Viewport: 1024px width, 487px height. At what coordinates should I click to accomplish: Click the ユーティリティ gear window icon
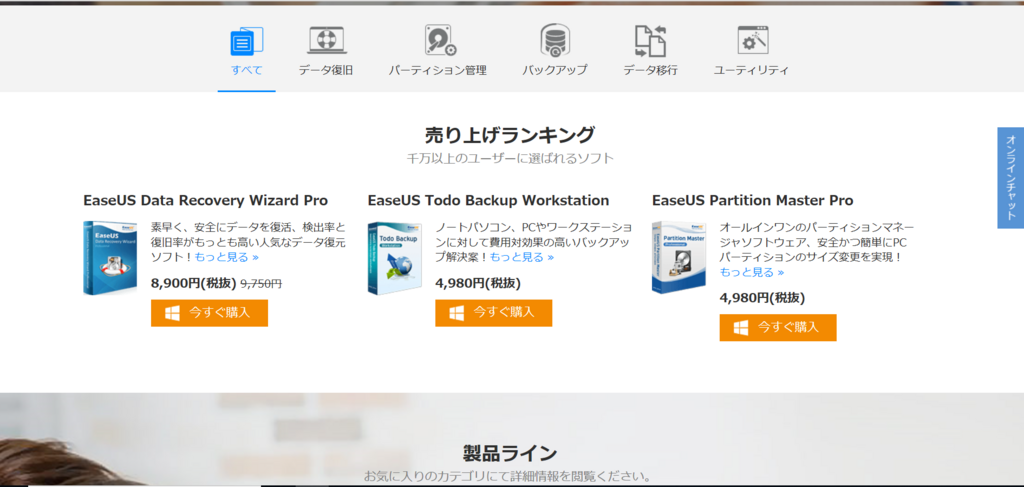click(752, 40)
